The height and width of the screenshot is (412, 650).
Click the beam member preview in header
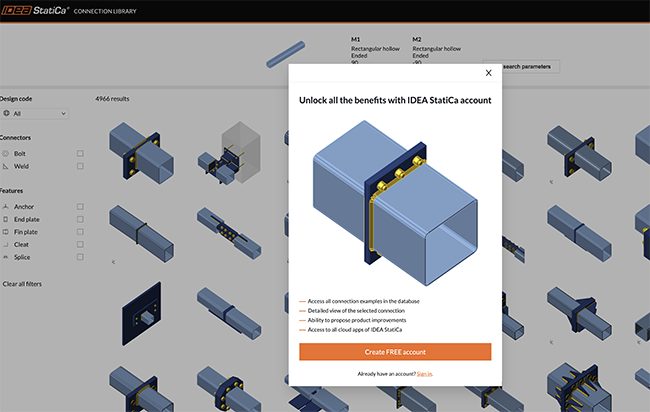coord(286,54)
